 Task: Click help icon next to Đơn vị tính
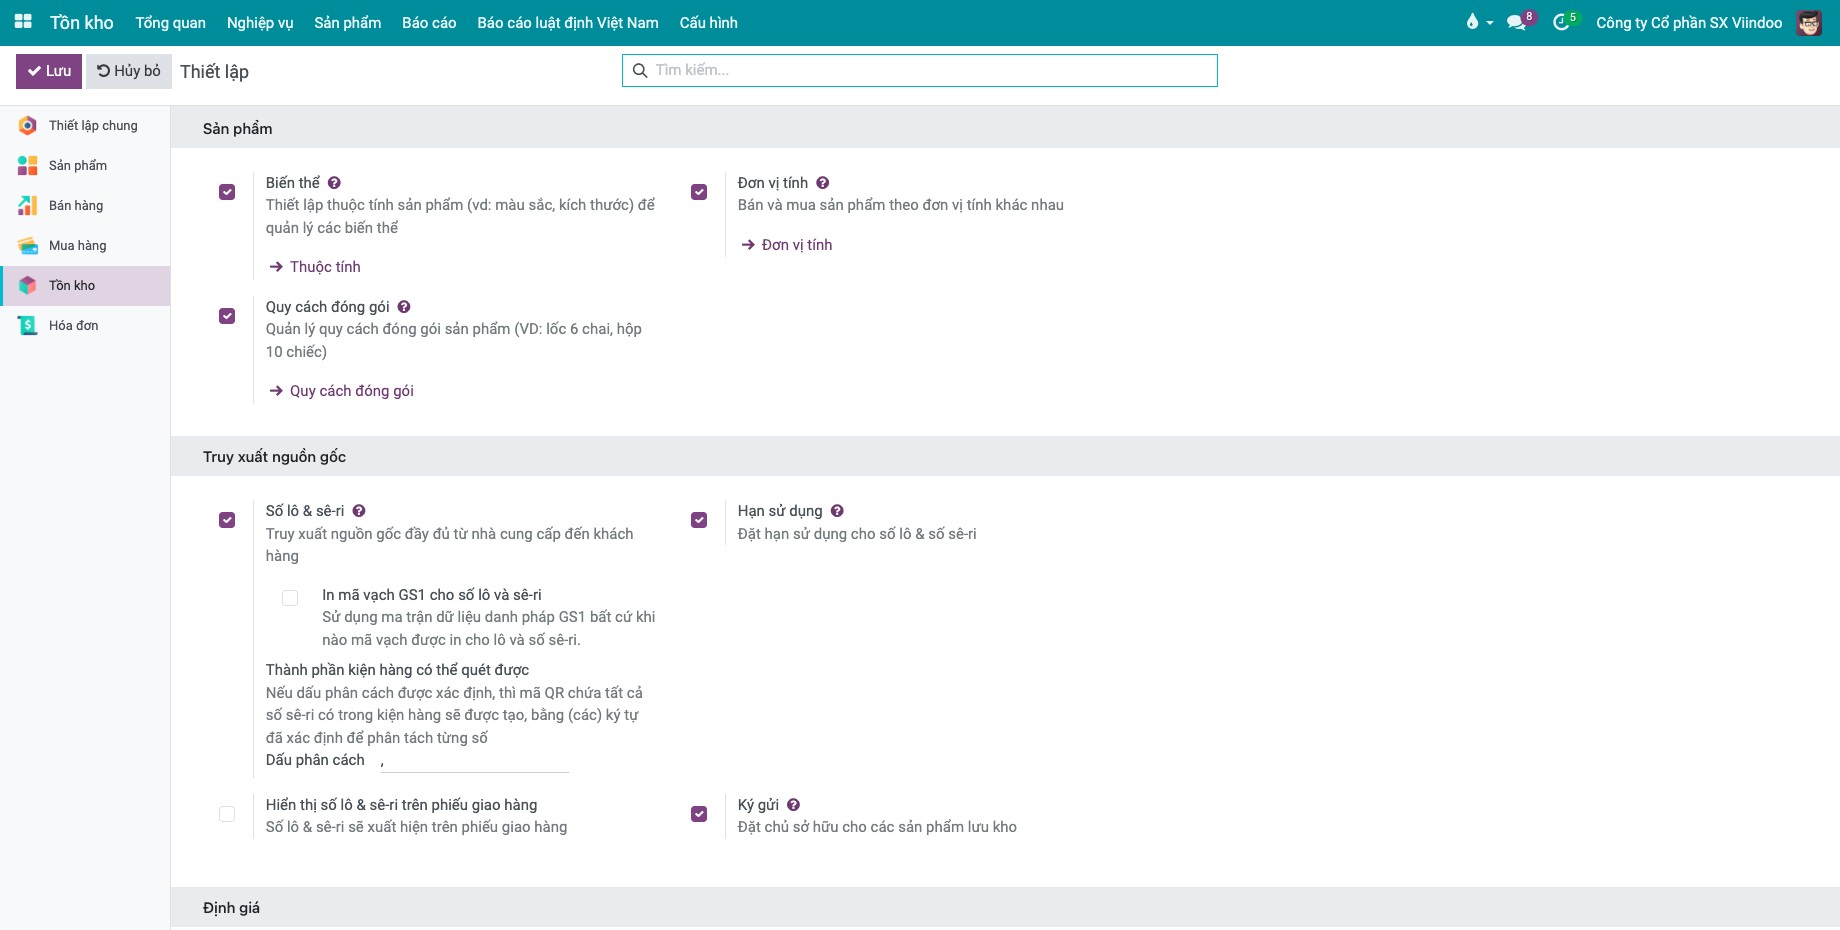822,183
